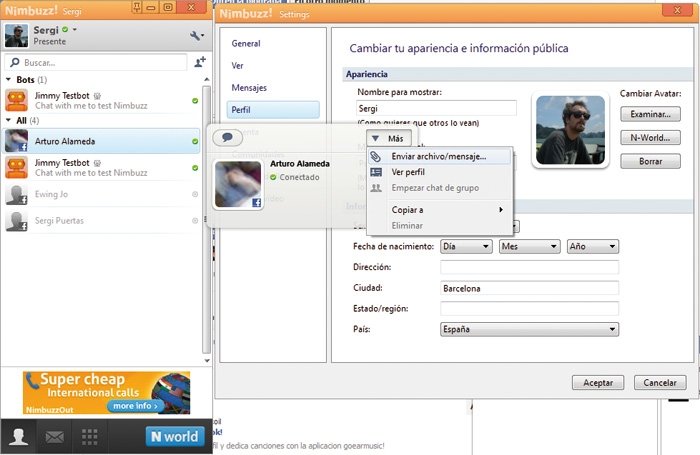Click the Ciudad field with Barcelona
Viewport: 700px width, 455px height.
tap(529, 288)
